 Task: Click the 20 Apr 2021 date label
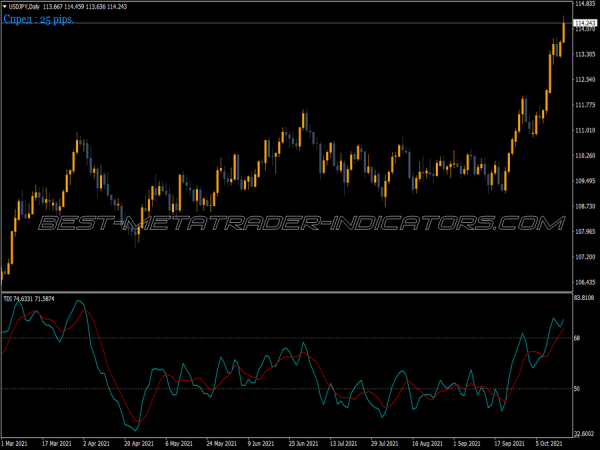coord(140,442)
